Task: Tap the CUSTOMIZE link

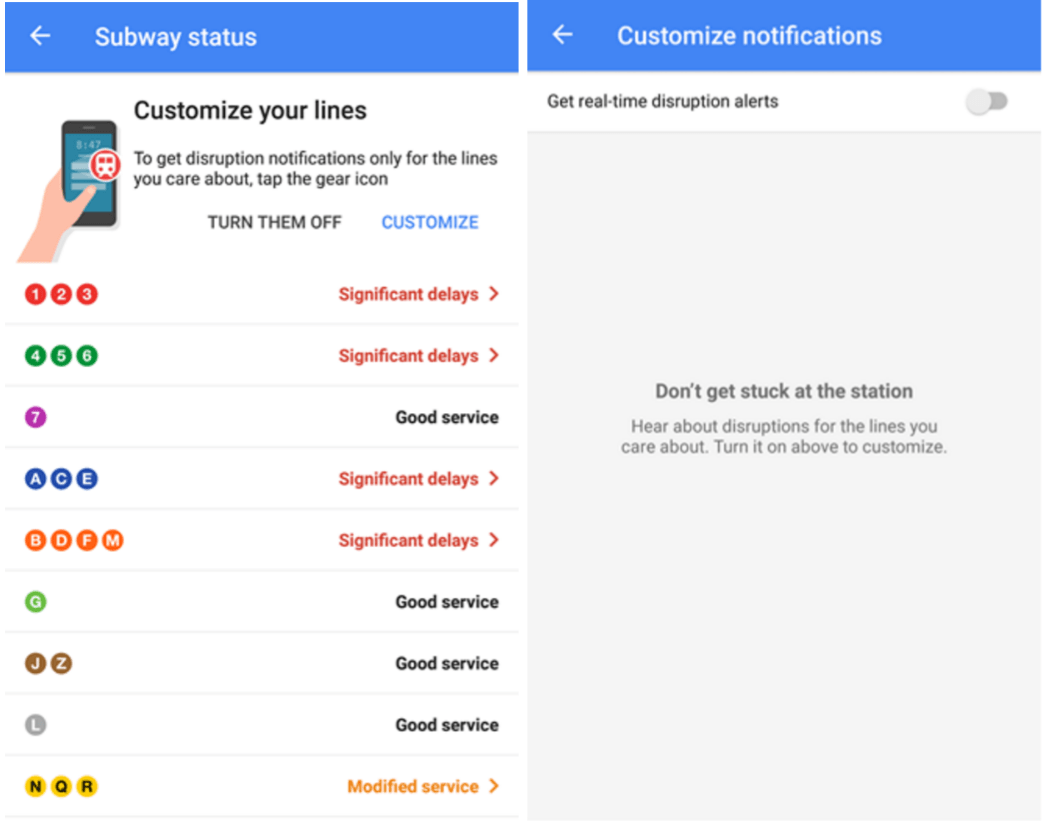Action: click(430, 222)
